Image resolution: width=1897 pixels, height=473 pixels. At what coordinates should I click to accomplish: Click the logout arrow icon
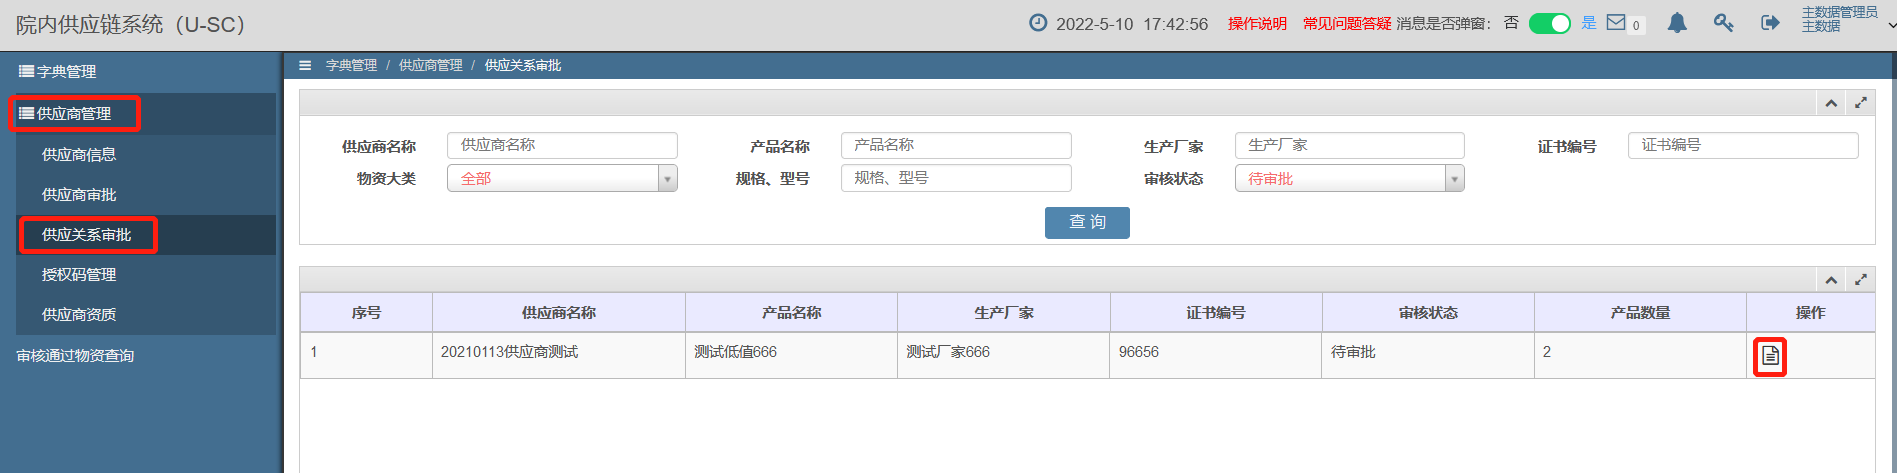1770,22
